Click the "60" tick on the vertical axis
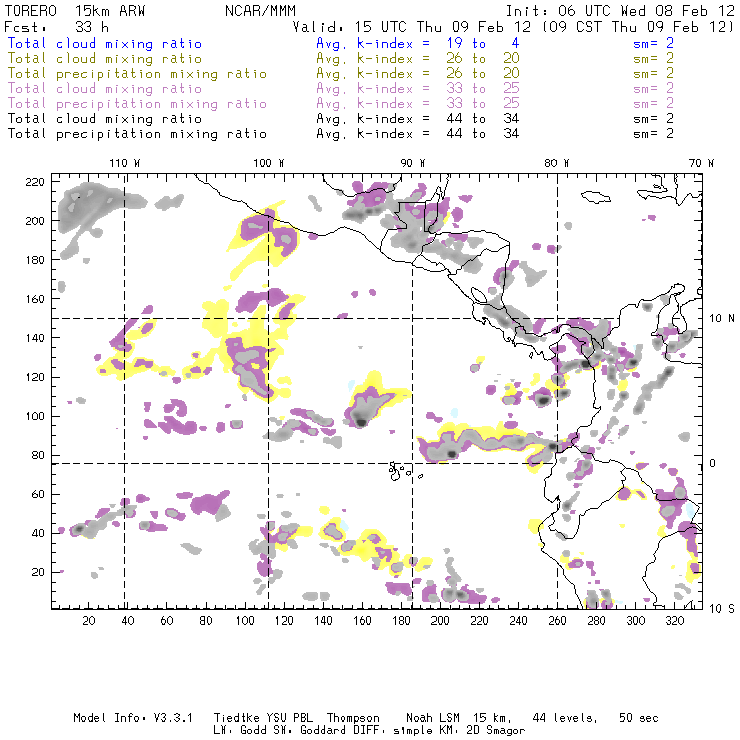Viewport: 740px width, 740px height. pos(38,494)
